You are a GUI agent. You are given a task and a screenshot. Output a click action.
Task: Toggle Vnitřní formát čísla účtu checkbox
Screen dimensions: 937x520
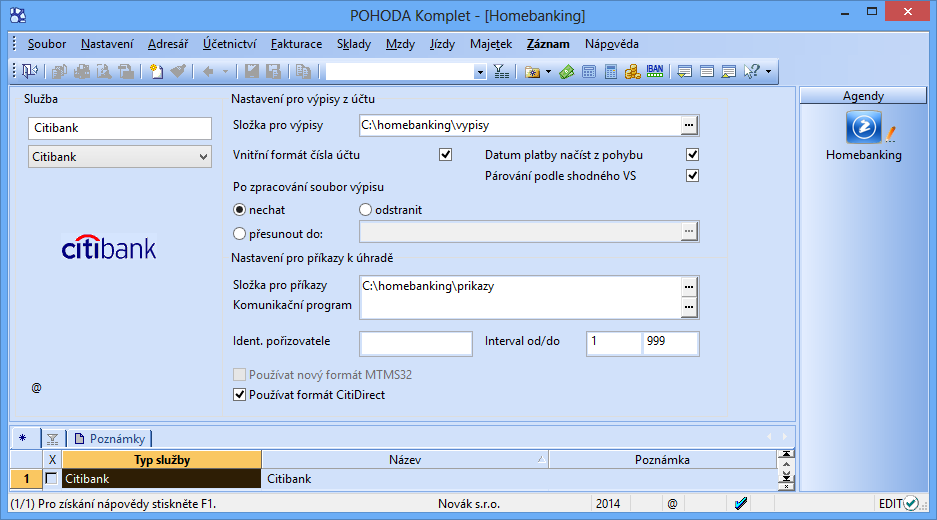[x=446, y=155]
